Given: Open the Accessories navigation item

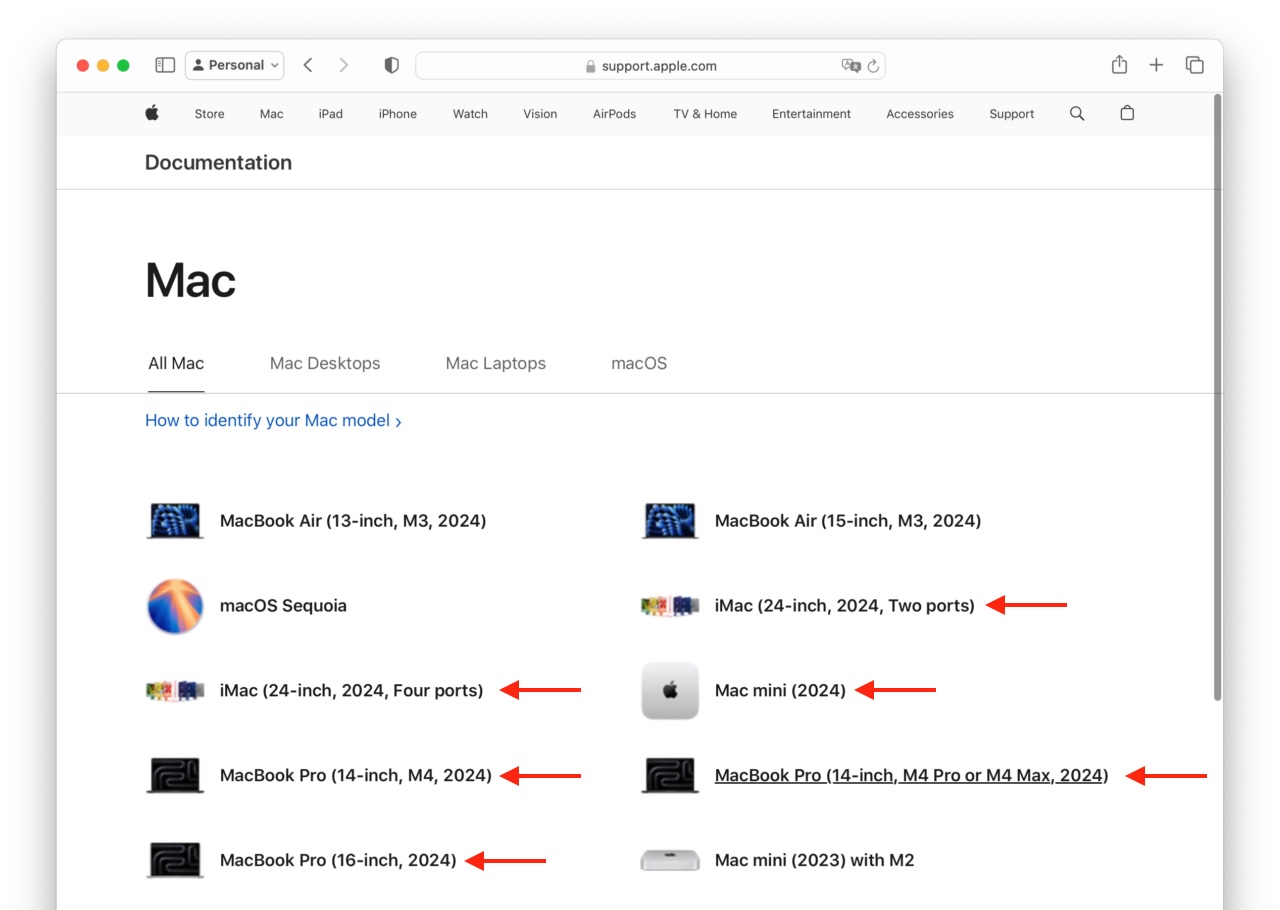Looking at the screenshot, I should (920, 114).
